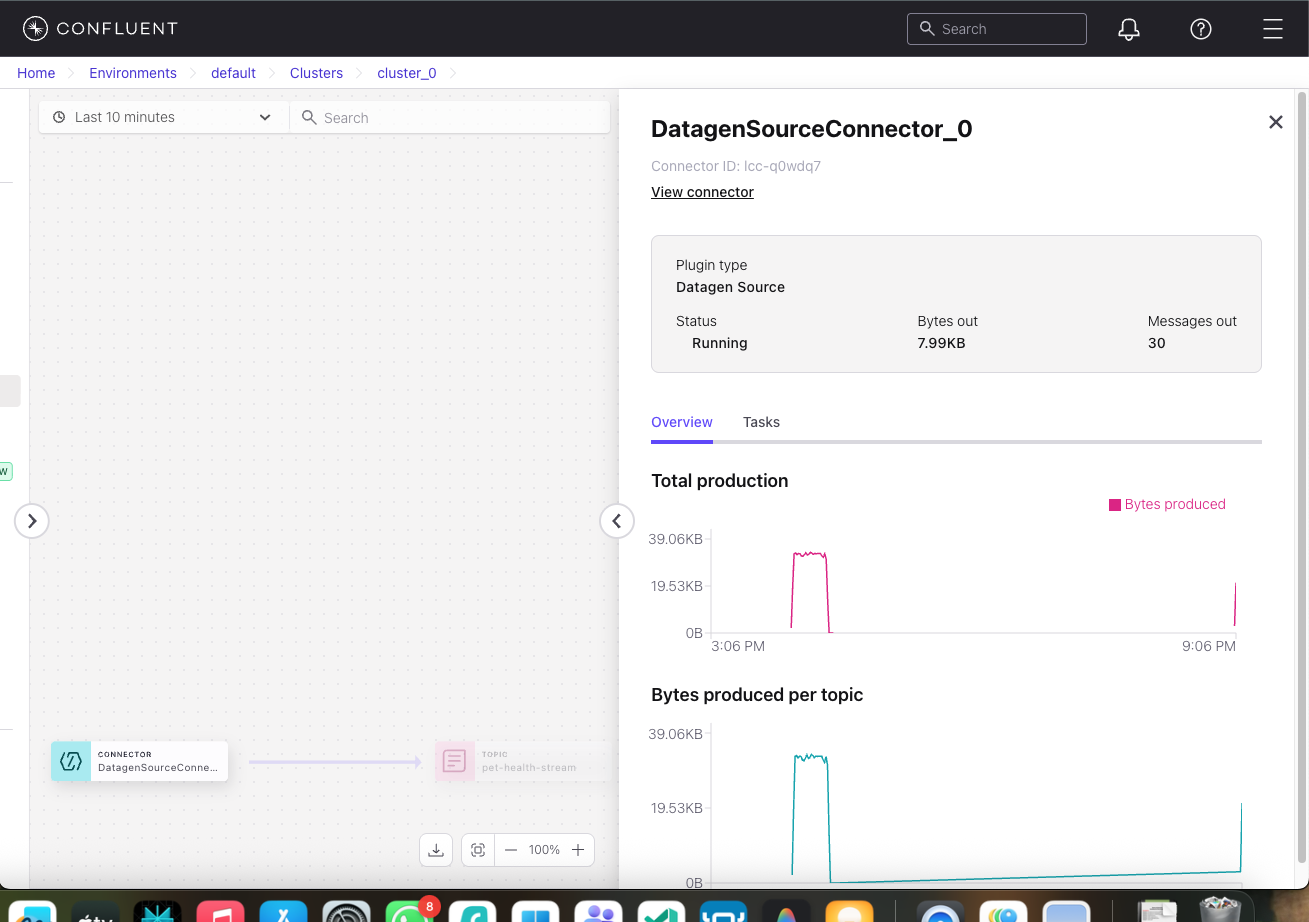Click the 9:06 PM axis label
This screenshot has width=1309, height=922.
(x=1209, y=646)
